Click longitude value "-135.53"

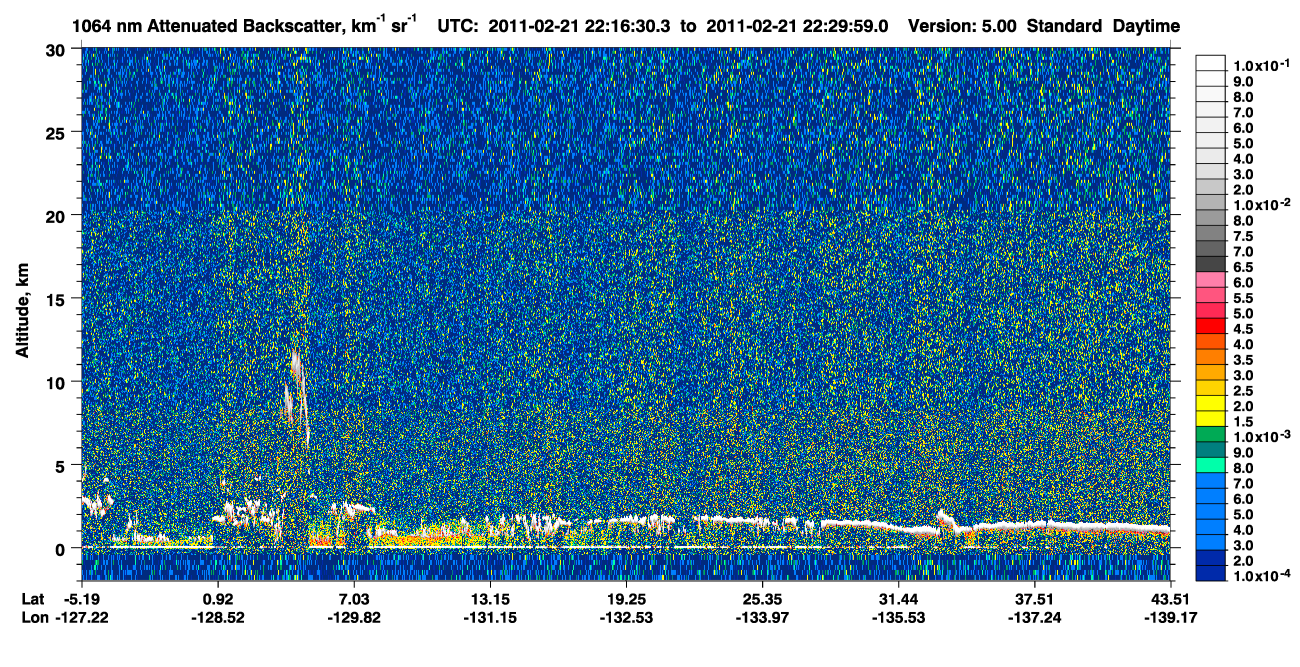click(x=898, y=617)
